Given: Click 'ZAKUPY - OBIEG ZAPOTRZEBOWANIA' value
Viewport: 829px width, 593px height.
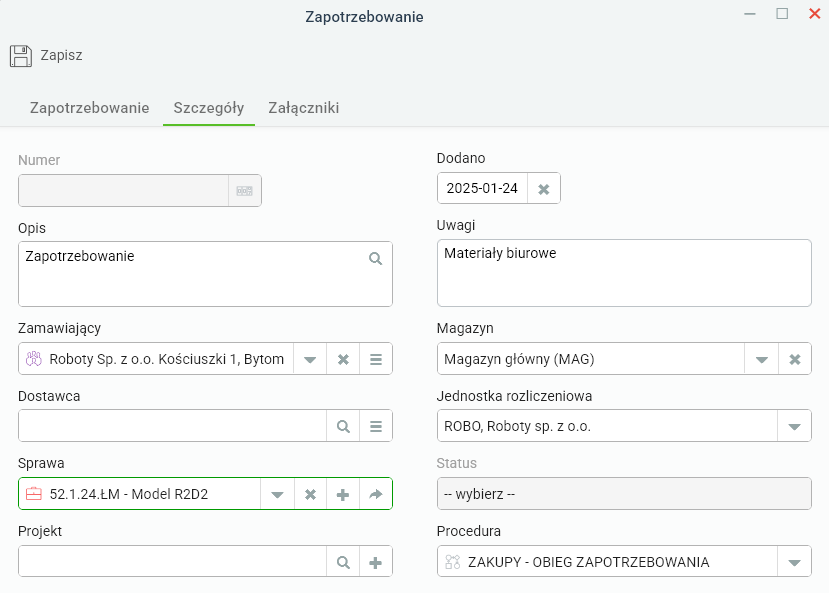Looking at the screenshot, I should click(588, 562).
